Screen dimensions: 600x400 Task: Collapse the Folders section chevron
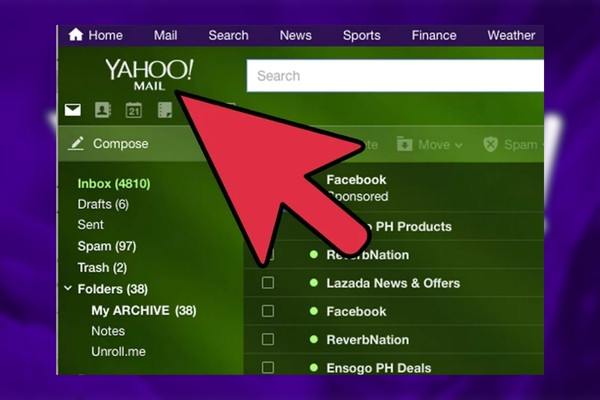tap(68, 288)
